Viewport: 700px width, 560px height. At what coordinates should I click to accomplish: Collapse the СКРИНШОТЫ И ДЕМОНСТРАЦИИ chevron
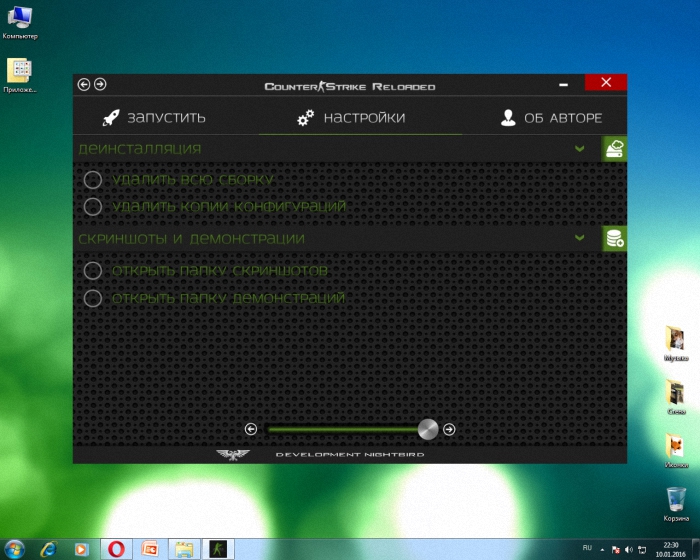coord(579,238)
